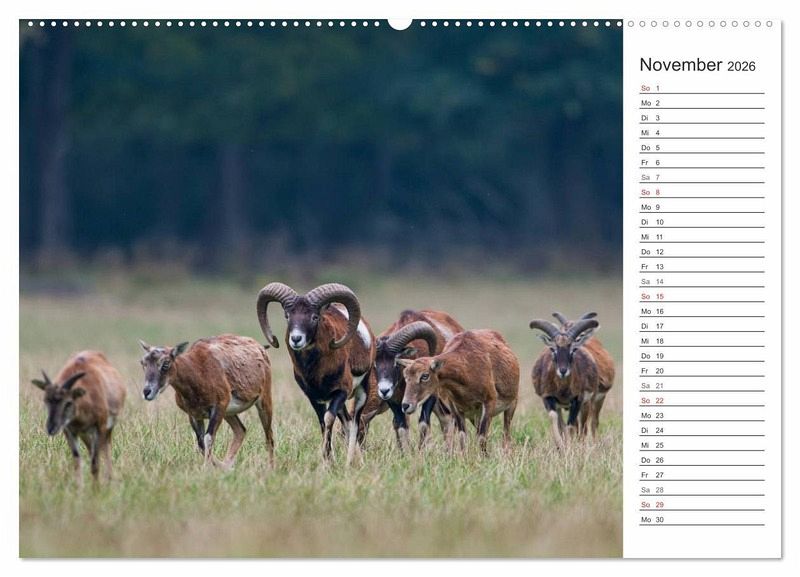Click the year 2026 in heading
Image resolution: width=800 pixels, height=577 pixels.
(741, 66)
